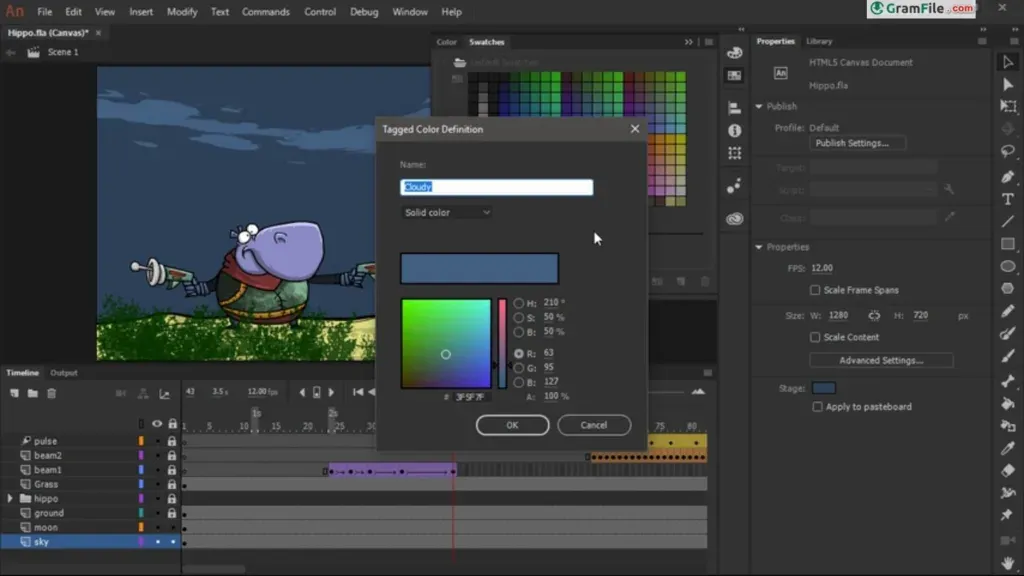Select the Selection arrow tool
Viewport: 1024px width, 576px height.
click(x=1008, y=62)
